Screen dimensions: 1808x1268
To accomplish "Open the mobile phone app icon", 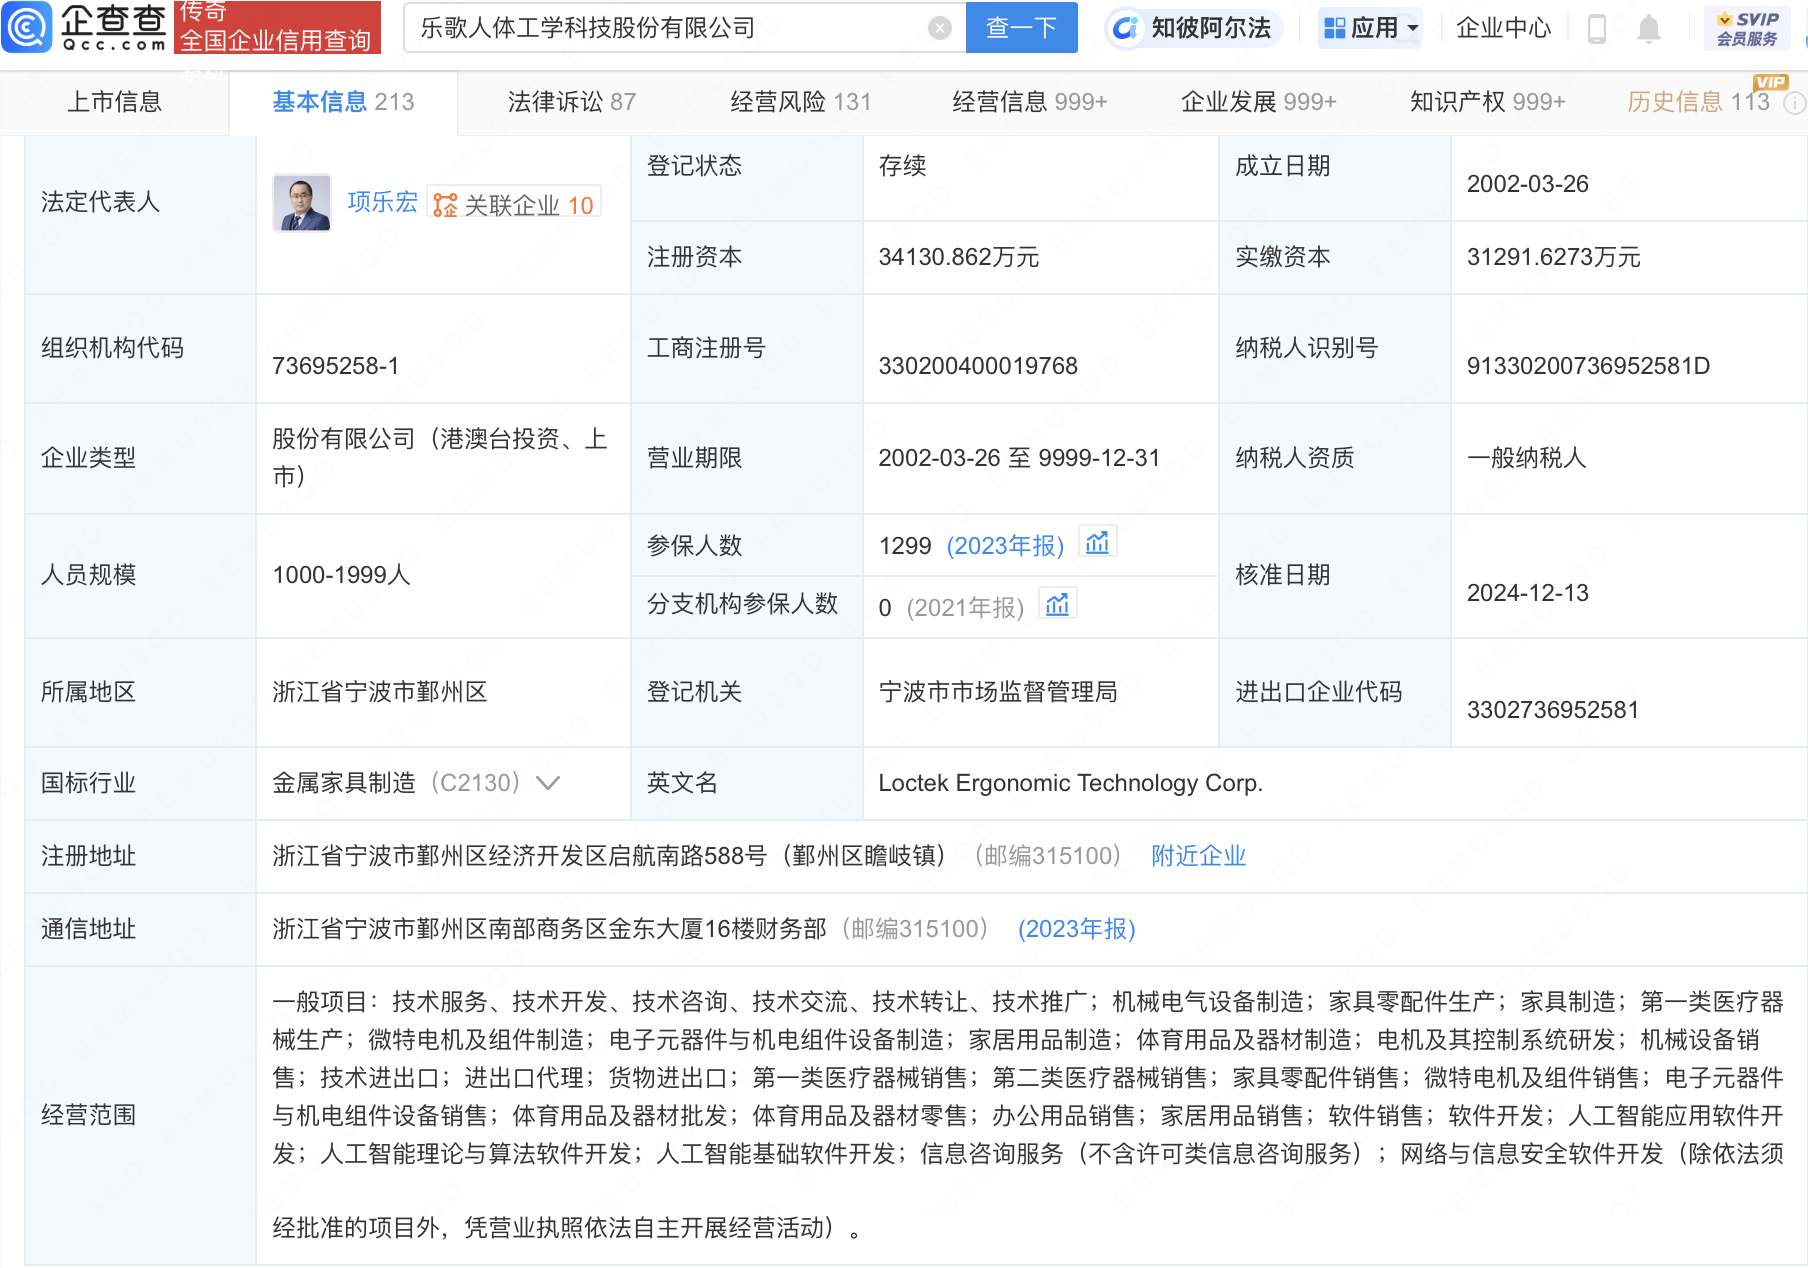I will [x=1597, y=29].
